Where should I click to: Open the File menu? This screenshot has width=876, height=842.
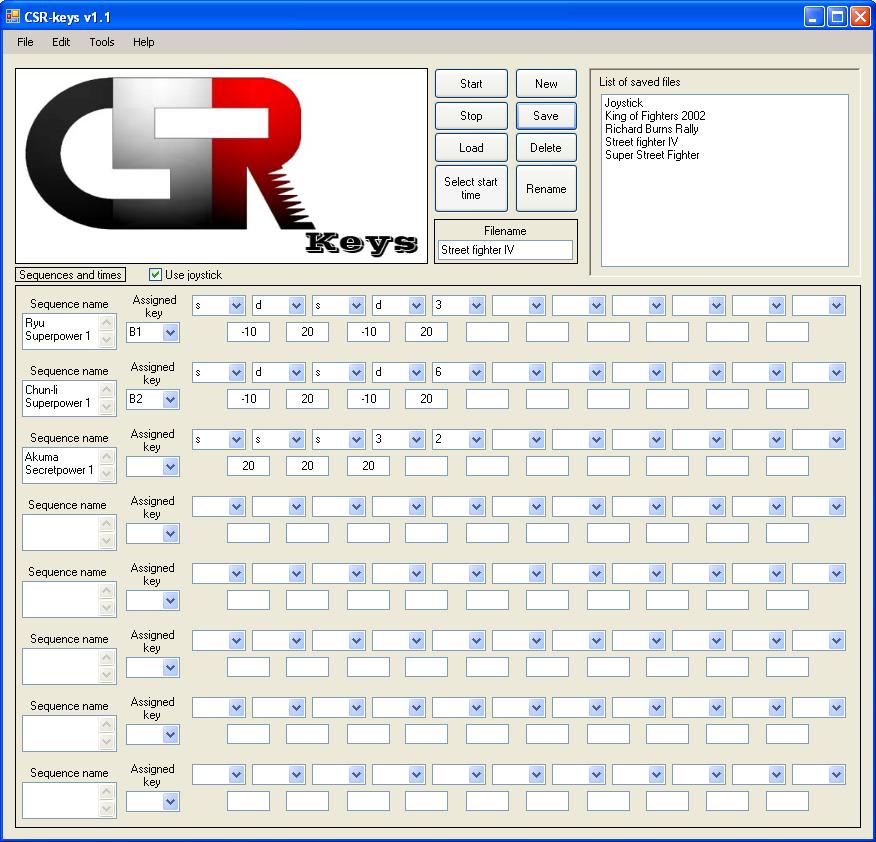(x=25, y=42)
